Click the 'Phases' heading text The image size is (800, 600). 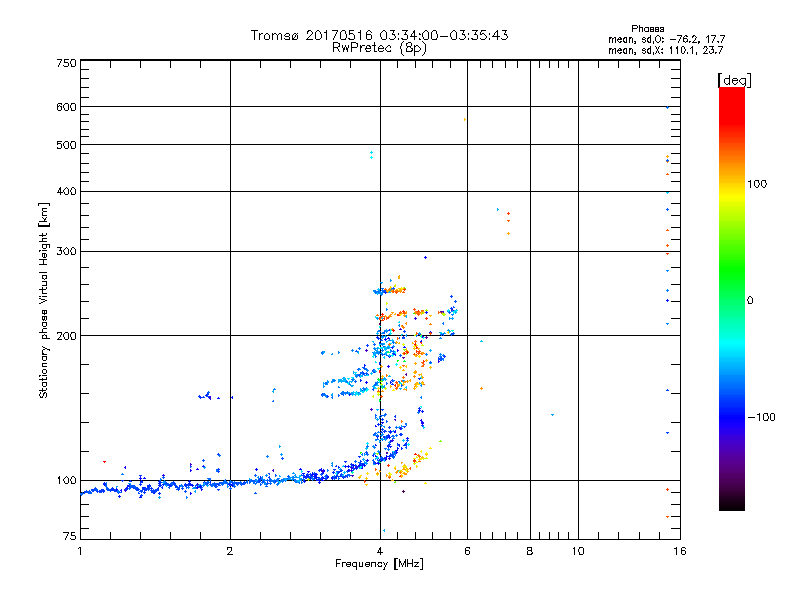647,29
